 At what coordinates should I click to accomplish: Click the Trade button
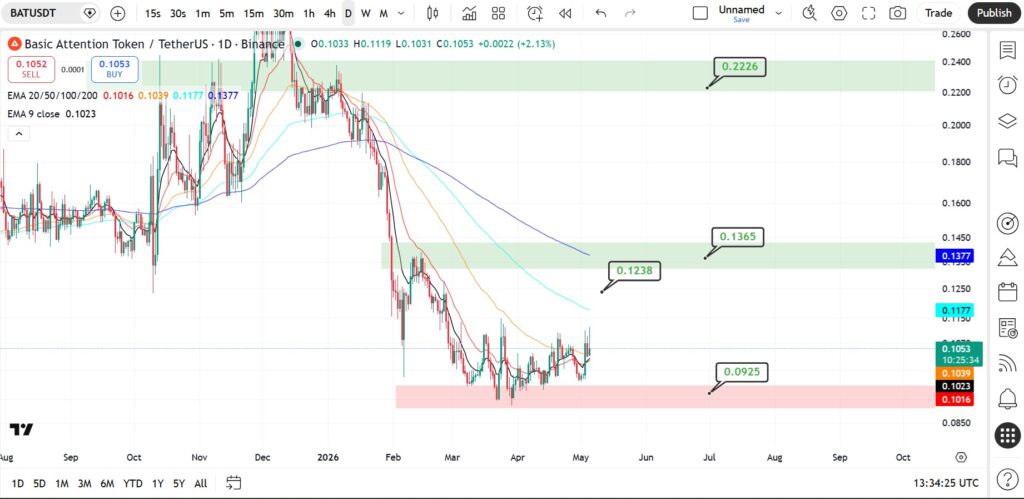(938, 13)
